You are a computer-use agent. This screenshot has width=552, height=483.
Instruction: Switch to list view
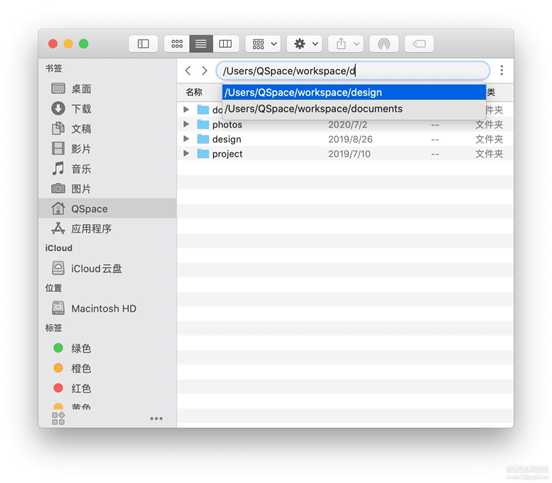[201, 44]
